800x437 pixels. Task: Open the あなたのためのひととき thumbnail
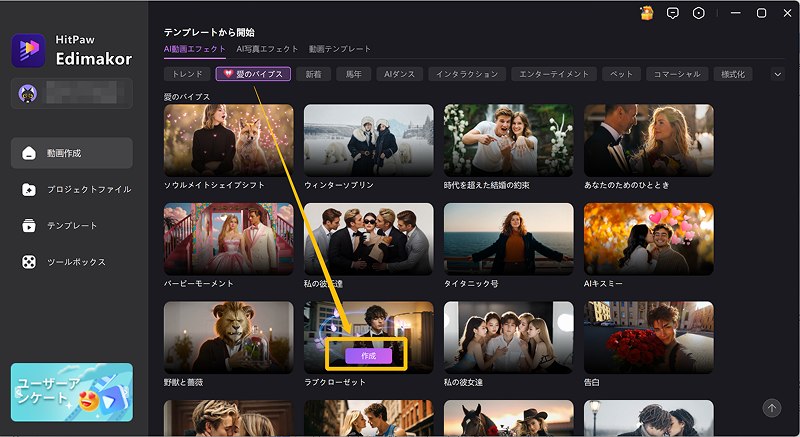(649, 140)
